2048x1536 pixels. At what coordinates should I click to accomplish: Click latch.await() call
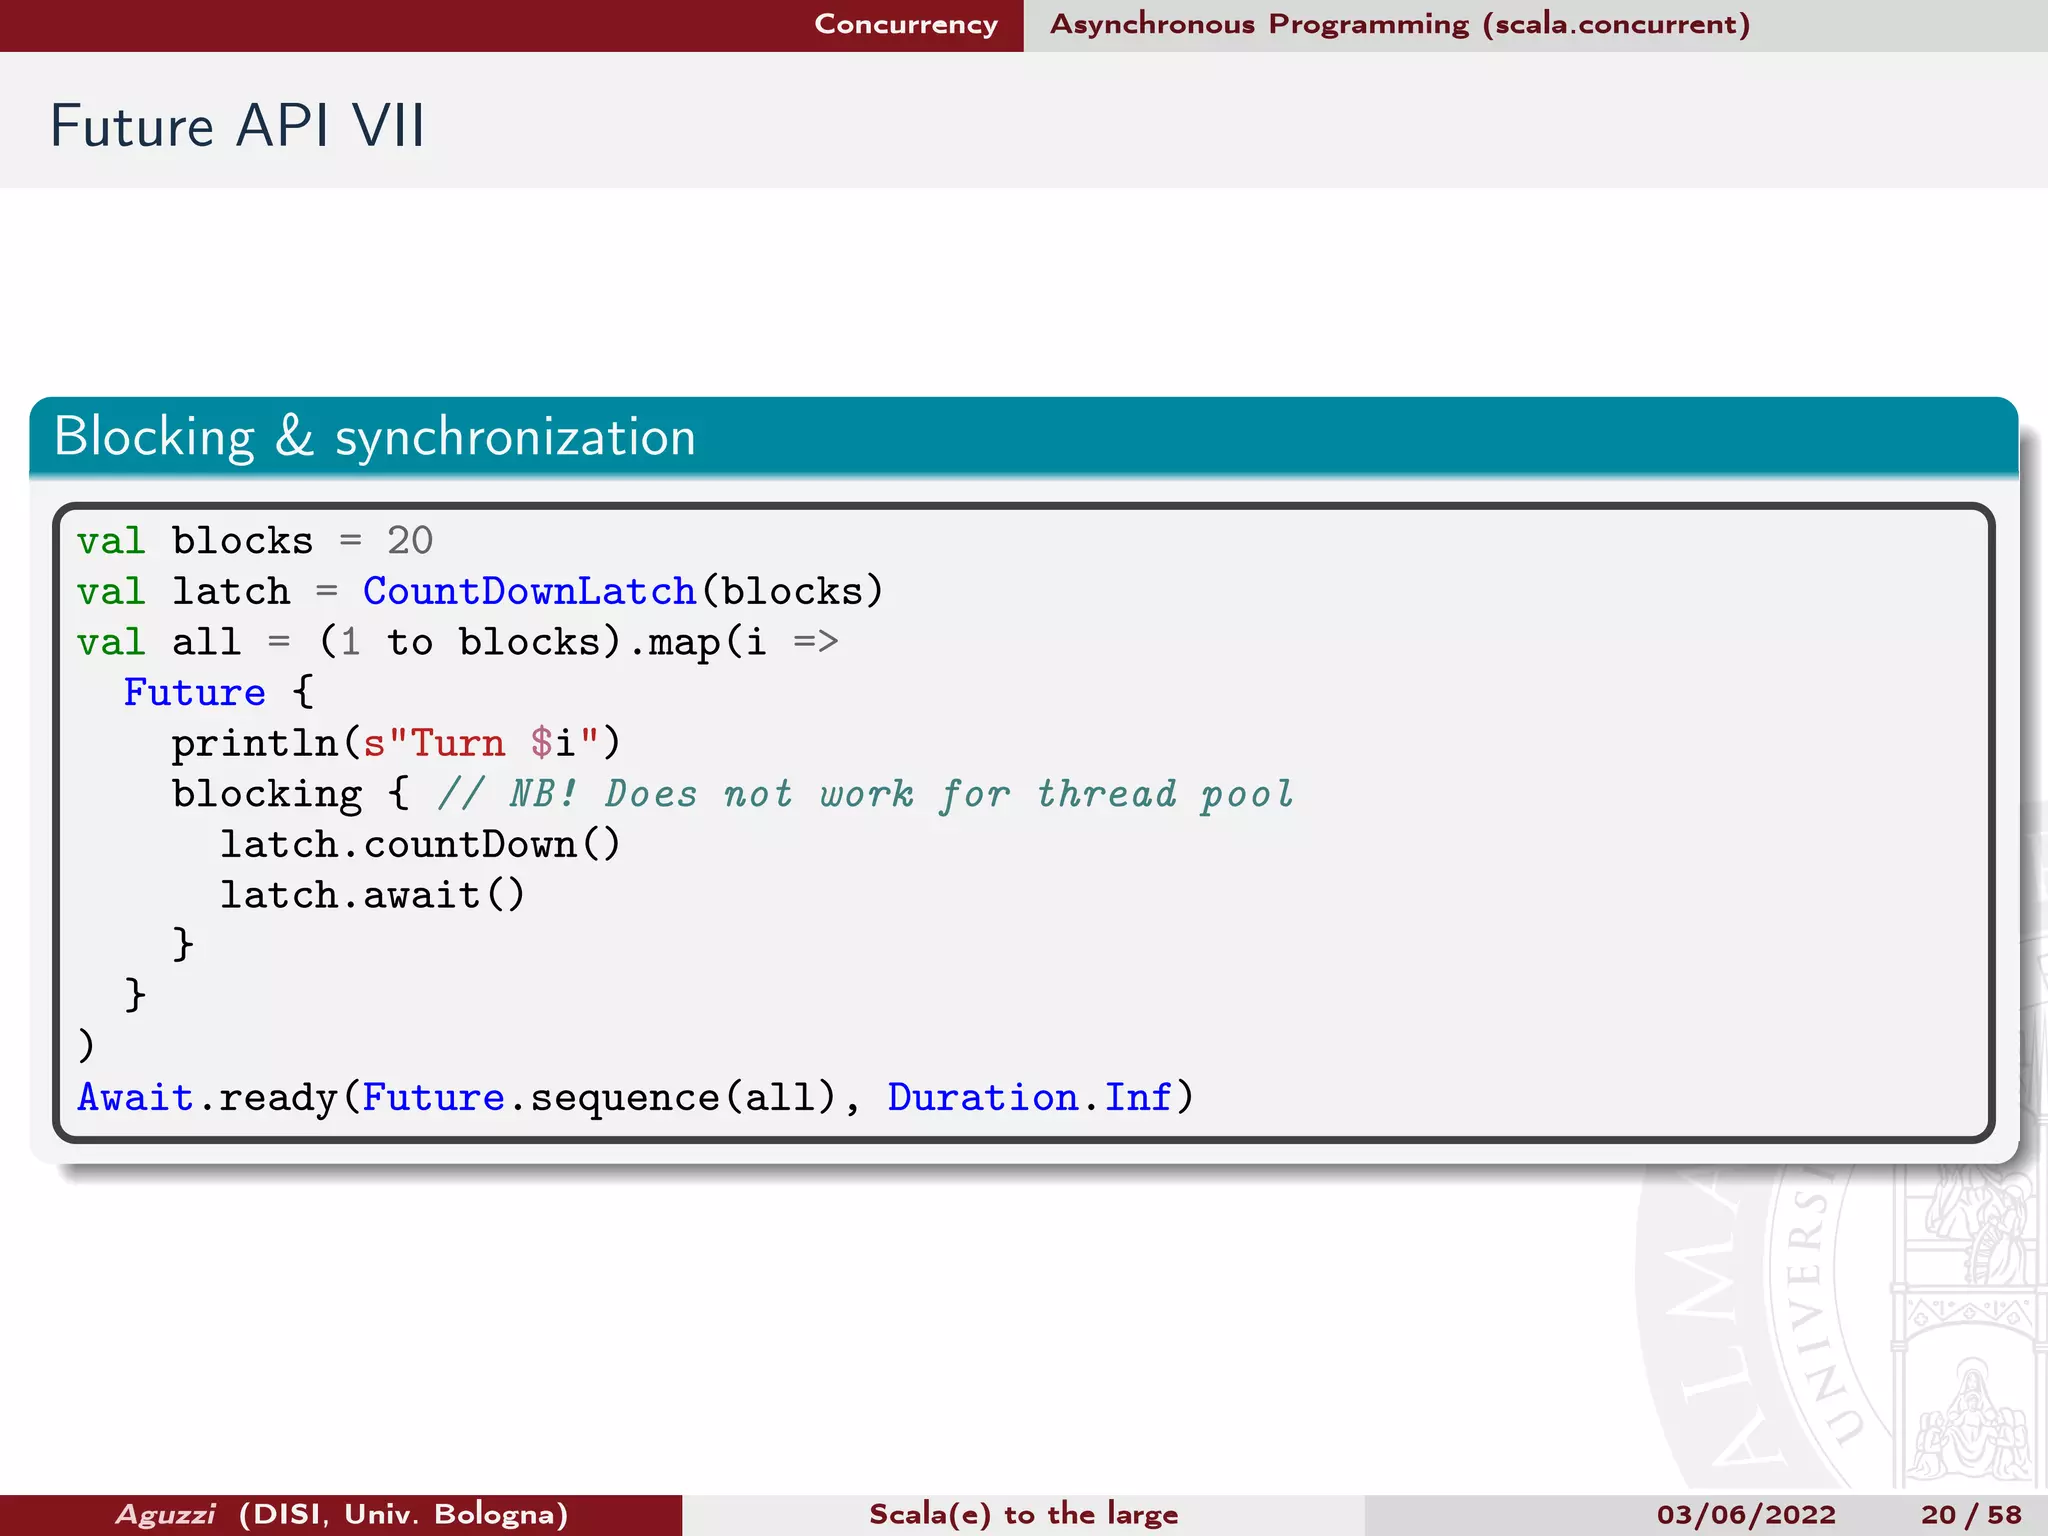(x=372, y=895)
